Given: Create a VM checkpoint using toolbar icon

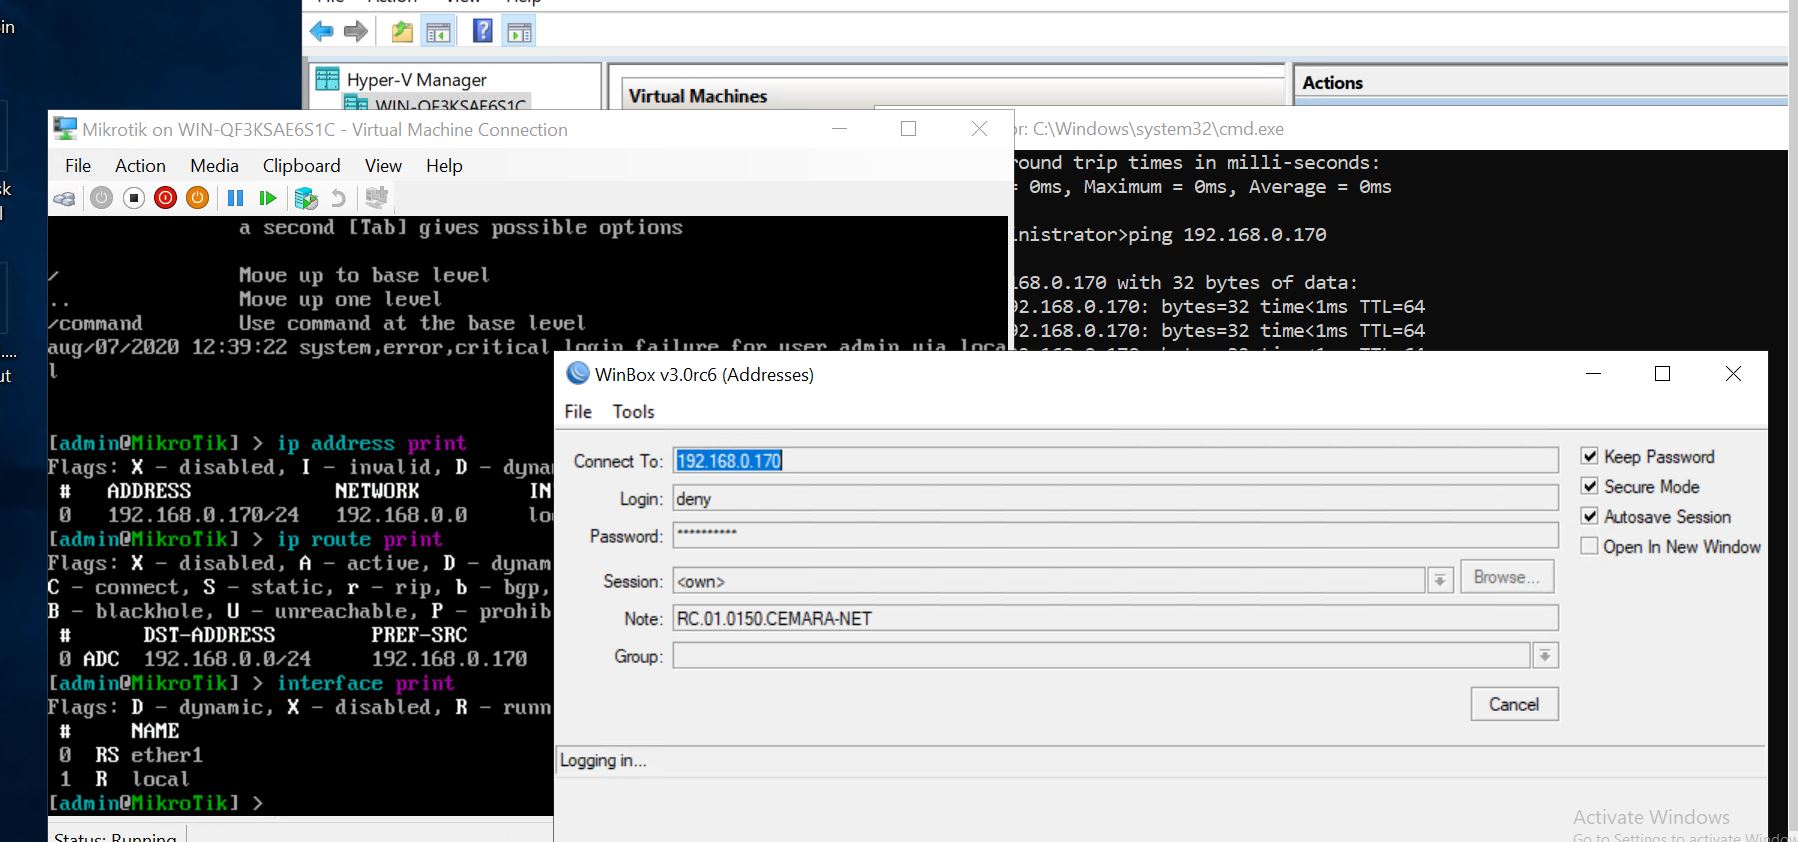Looking at the screenshot, I should tap(306, 198).
